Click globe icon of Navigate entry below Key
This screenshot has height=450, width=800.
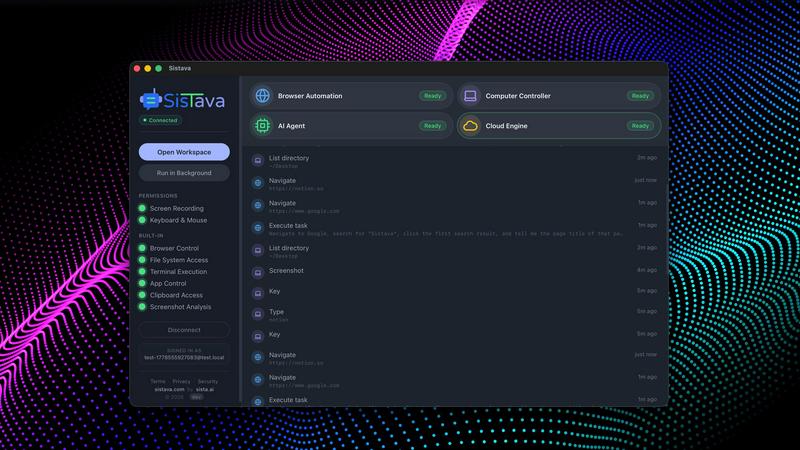pos(258,357)
